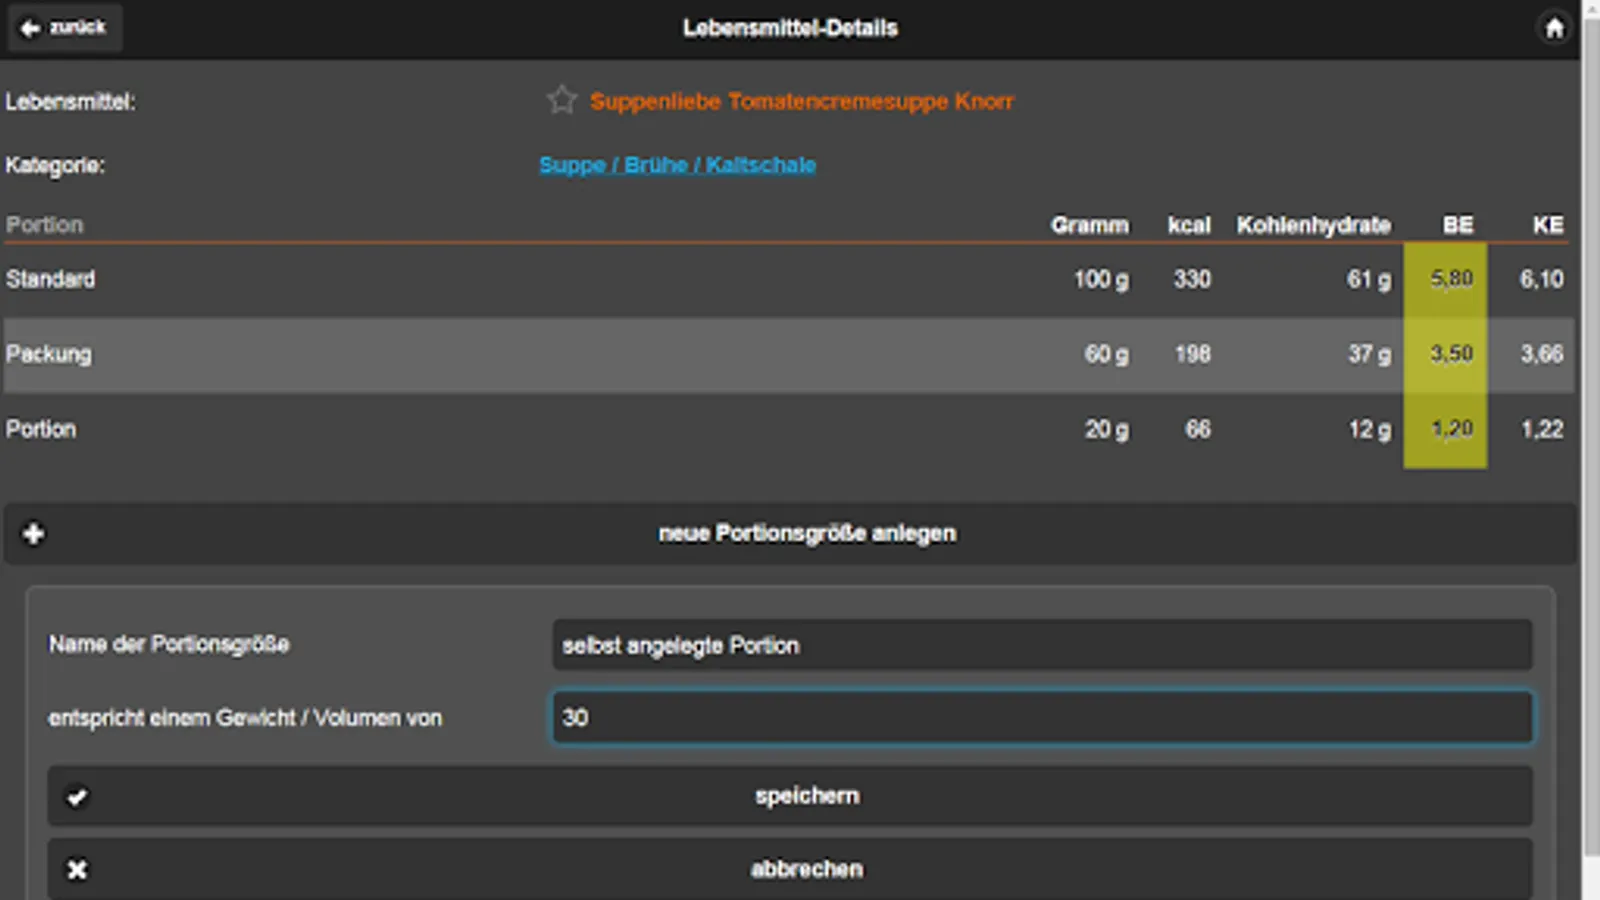This screenshot has width=1600, height=900.
Task: Click the X icon to cancel
Action: click(x=77, y=870)
